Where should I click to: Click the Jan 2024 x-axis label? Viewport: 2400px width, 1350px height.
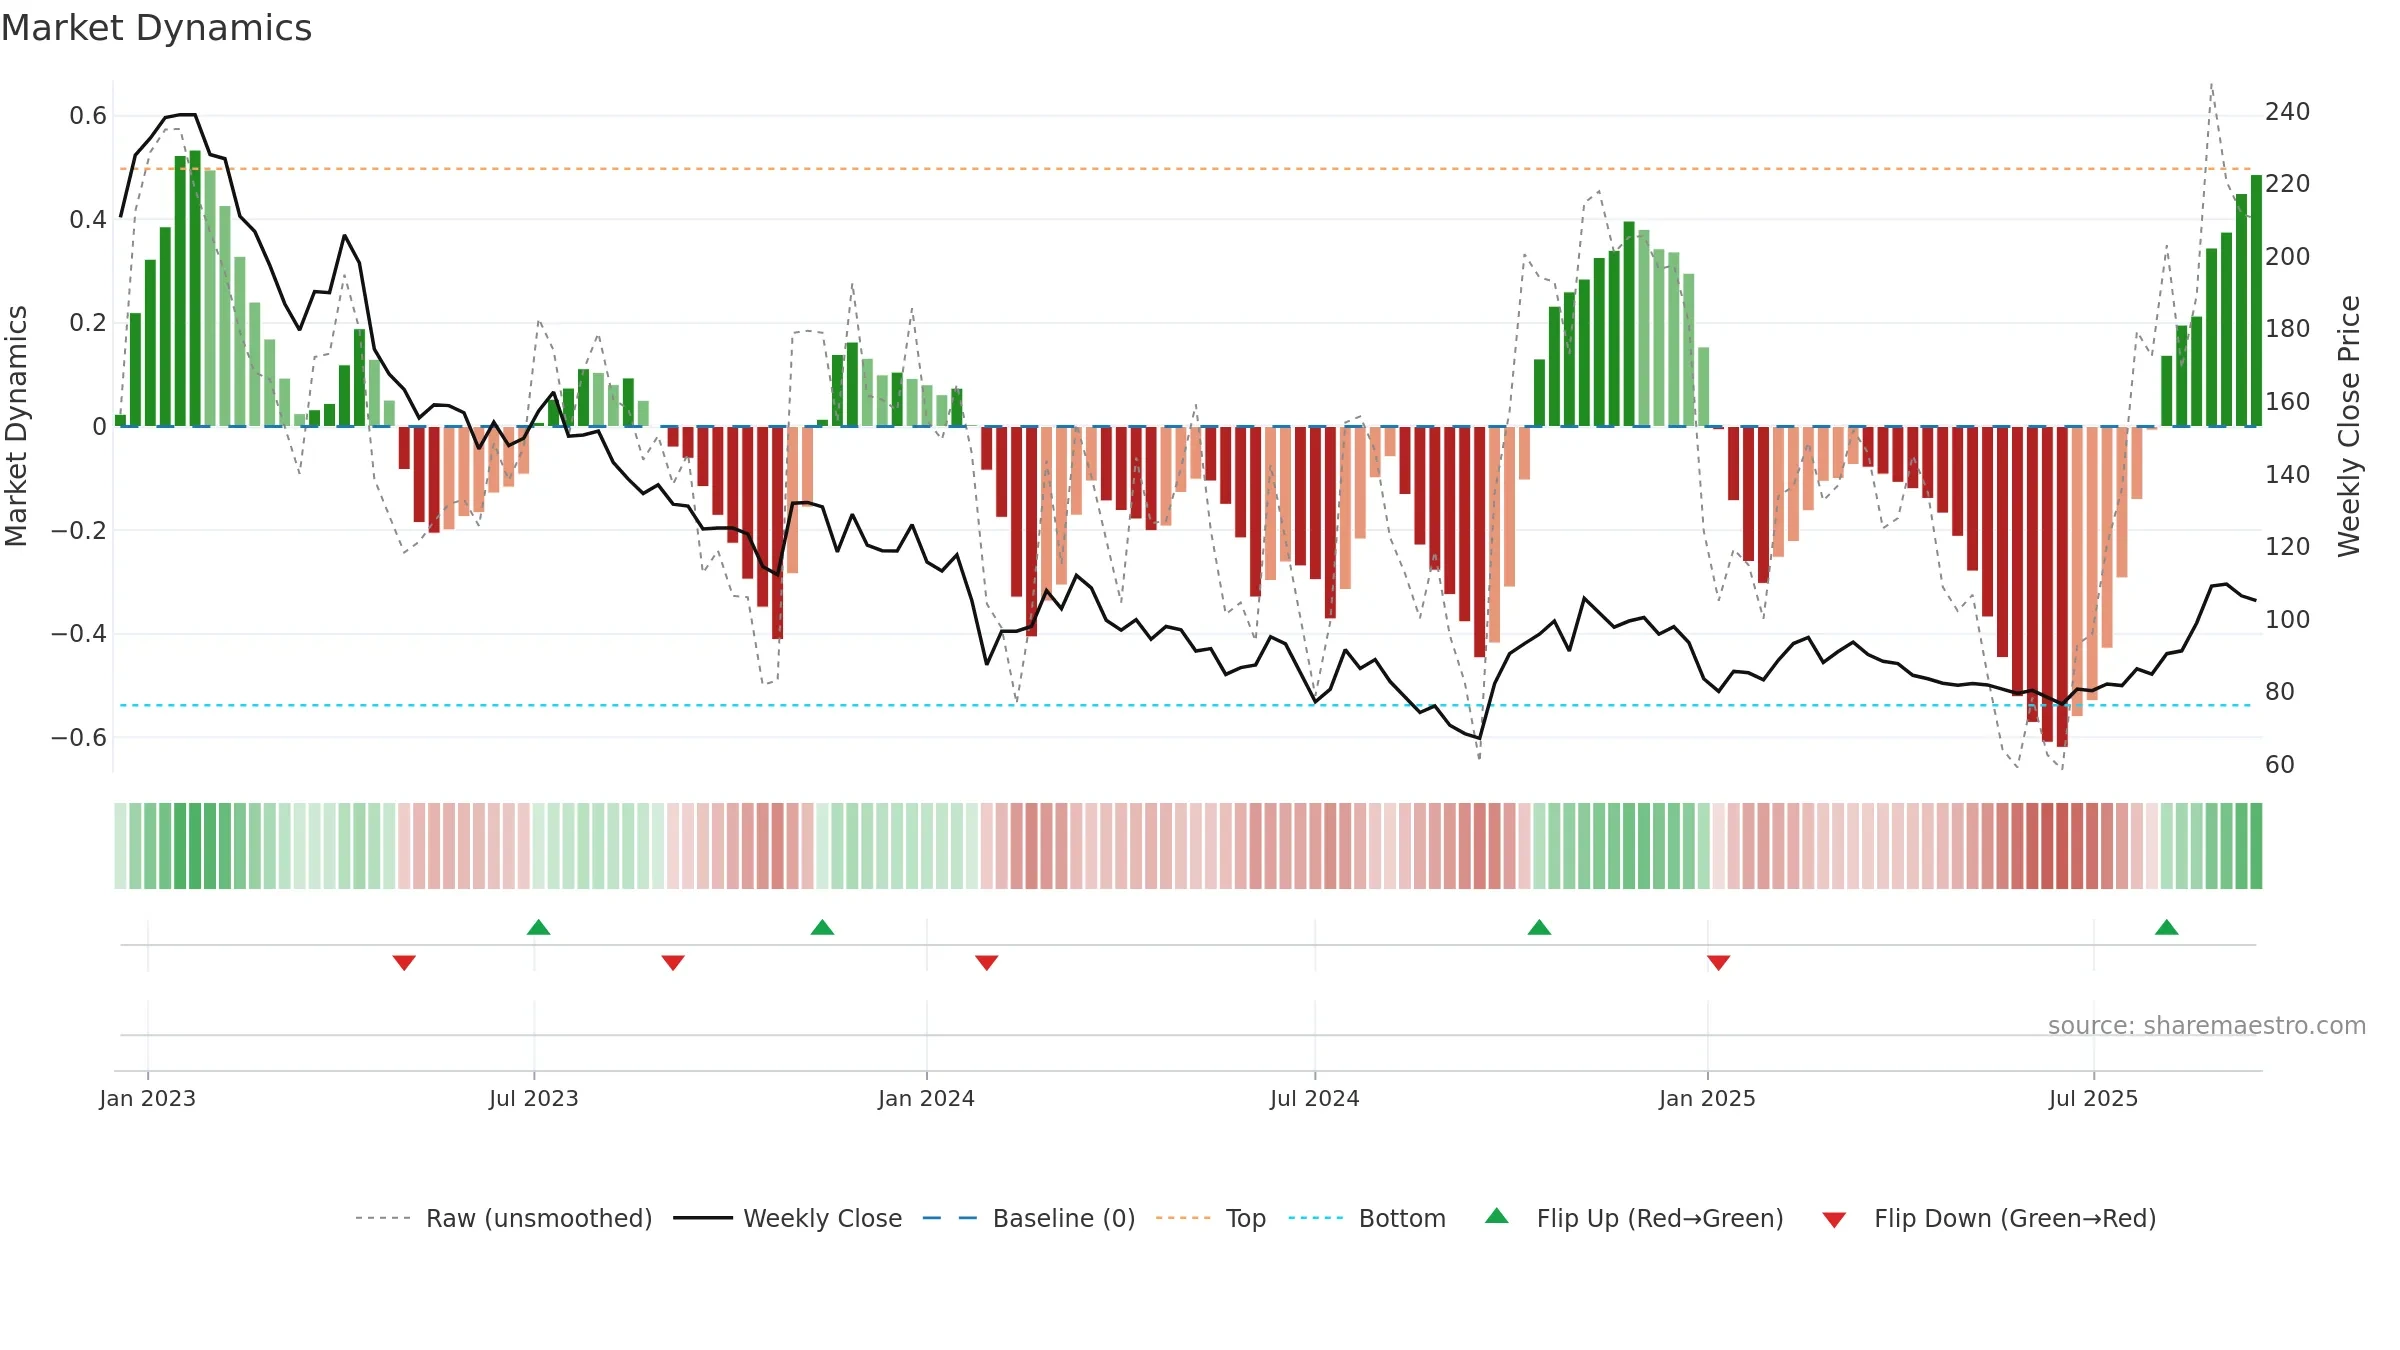[x=927, y=1098]
